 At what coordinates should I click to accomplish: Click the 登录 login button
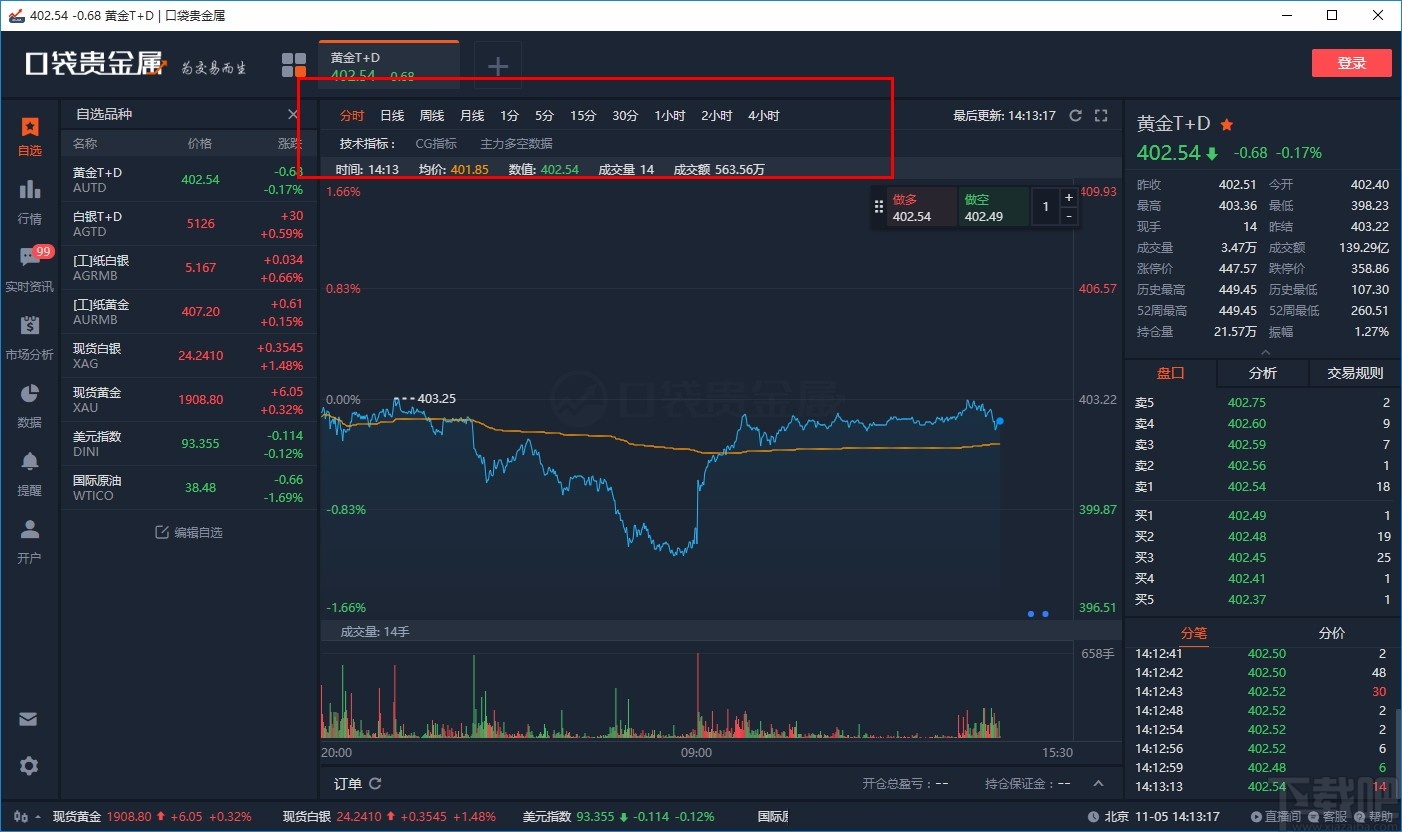click(1351, 62)
